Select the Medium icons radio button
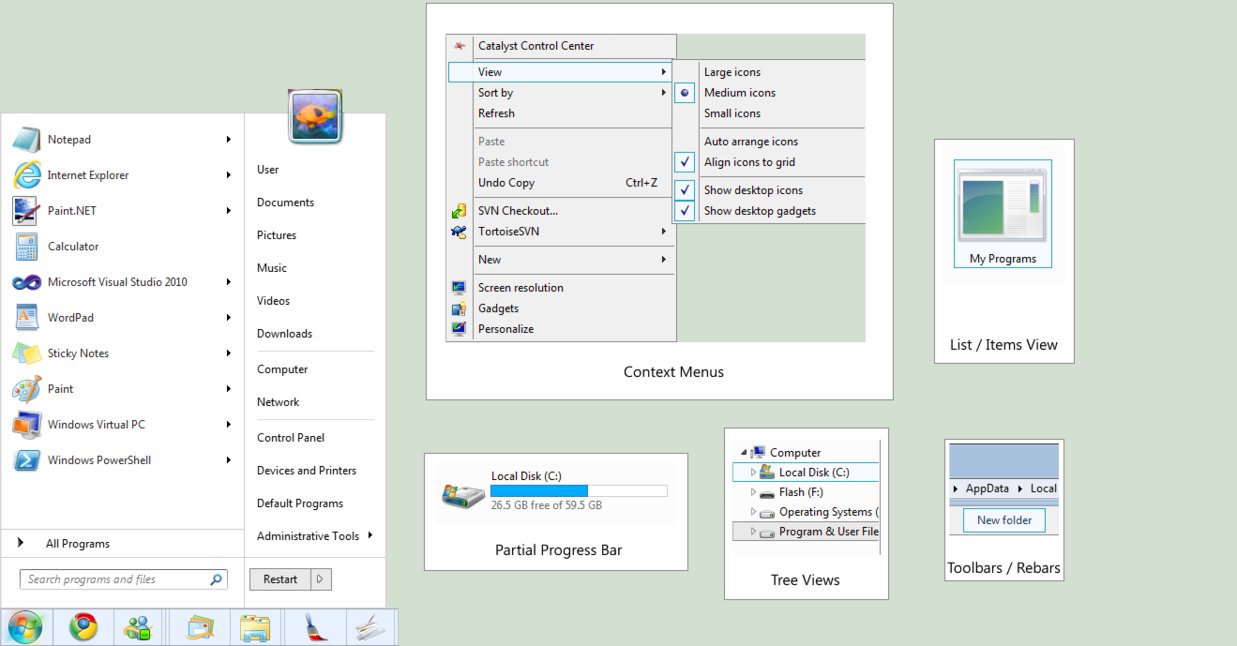 point(685,92)
